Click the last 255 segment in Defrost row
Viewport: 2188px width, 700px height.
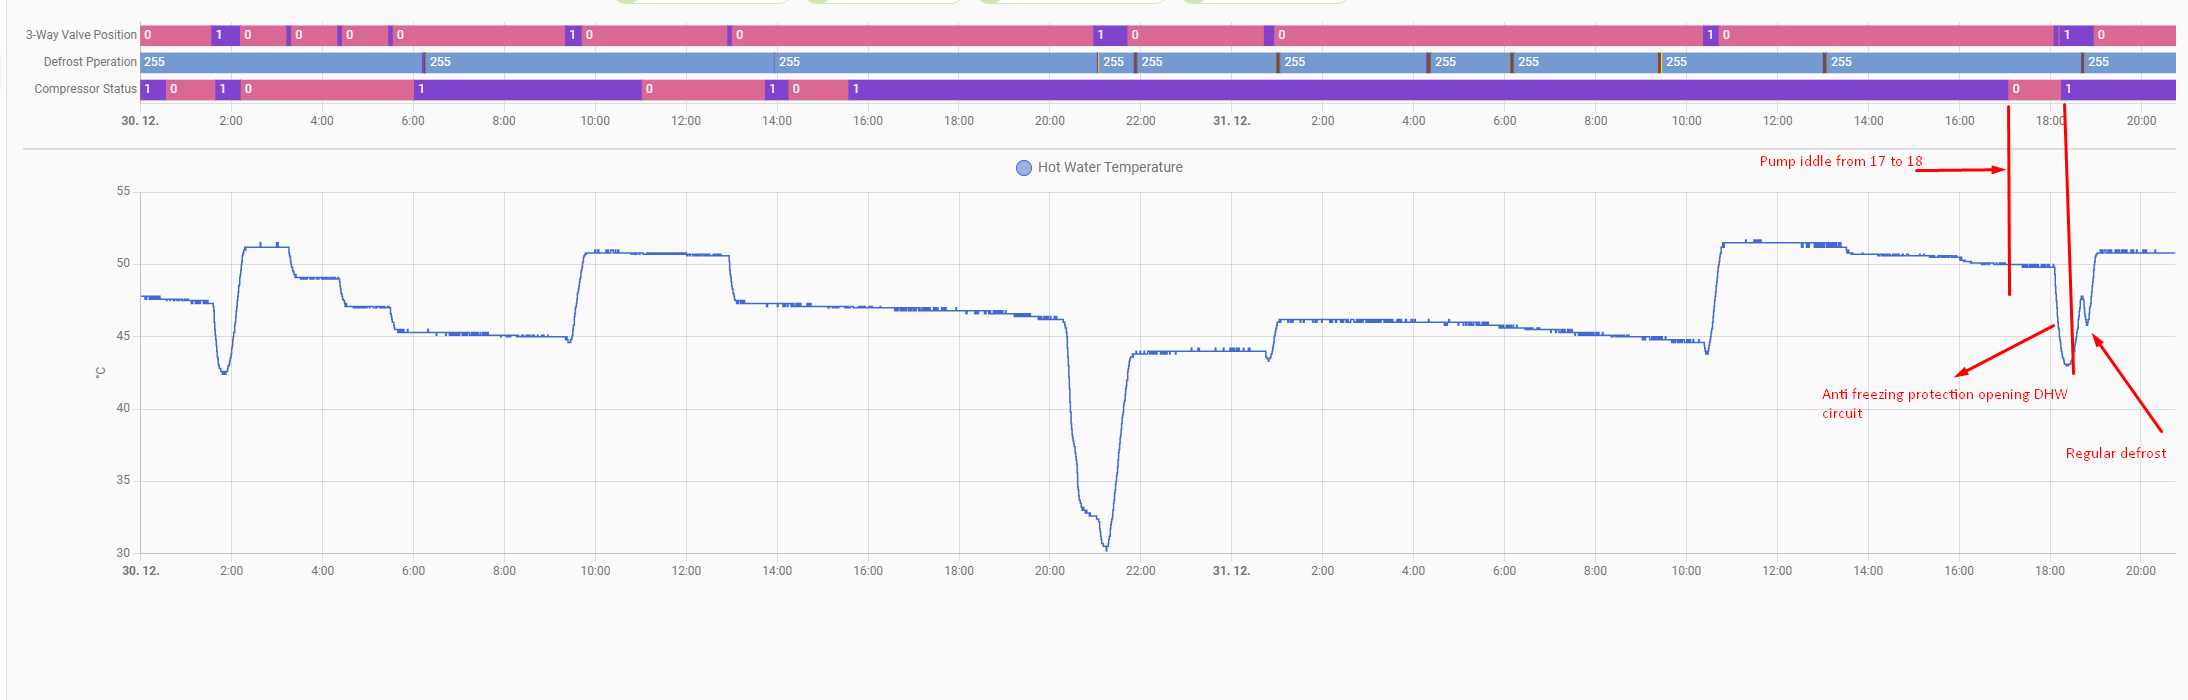tap(2130, 62)
